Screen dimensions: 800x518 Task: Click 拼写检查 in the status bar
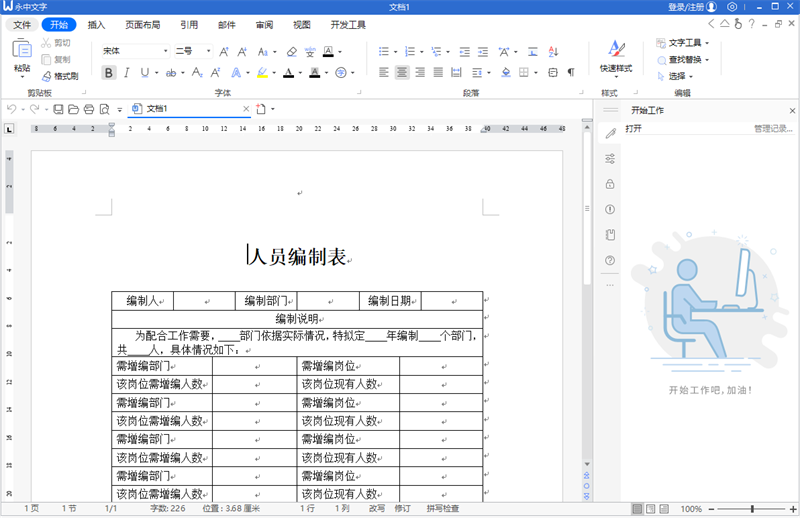tap(443, 508)
